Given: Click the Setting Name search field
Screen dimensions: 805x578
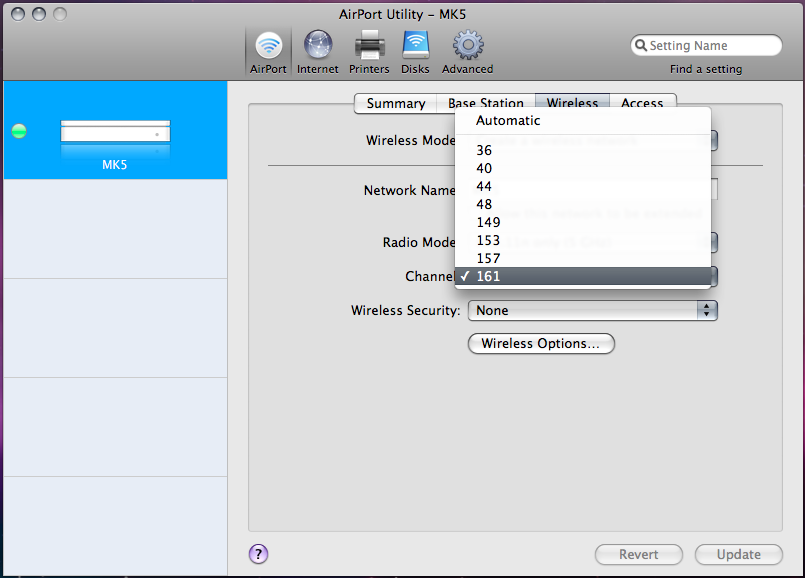Looking at the screenshot, I should point(706,45).
